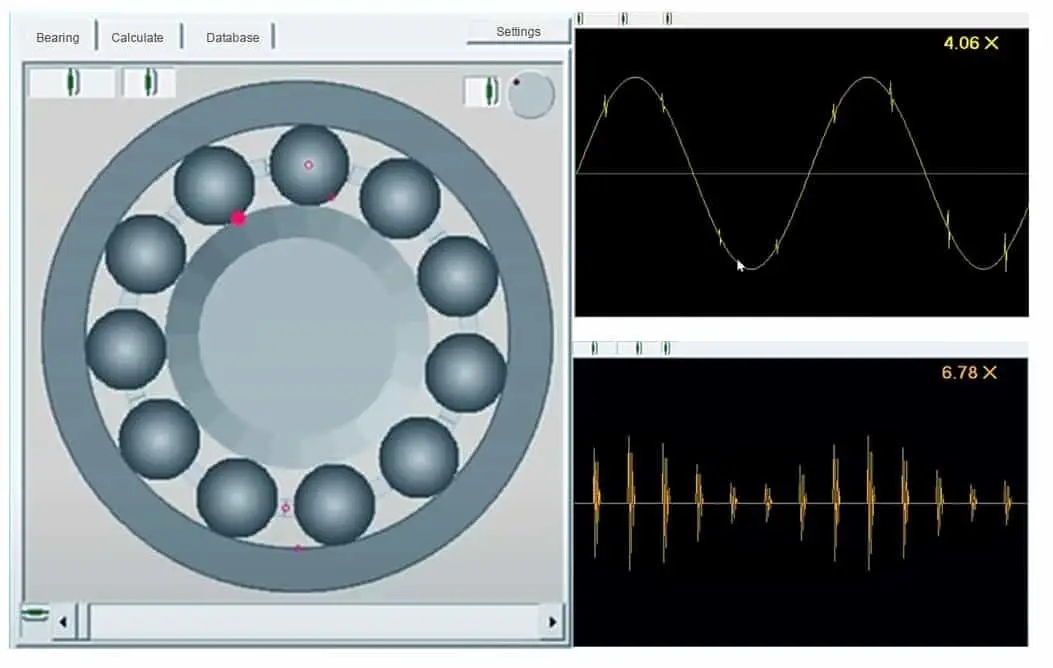Click the first marker above the impulse waveform
Viewport: 1053px width, 668px height.
(x=595, y=348)
